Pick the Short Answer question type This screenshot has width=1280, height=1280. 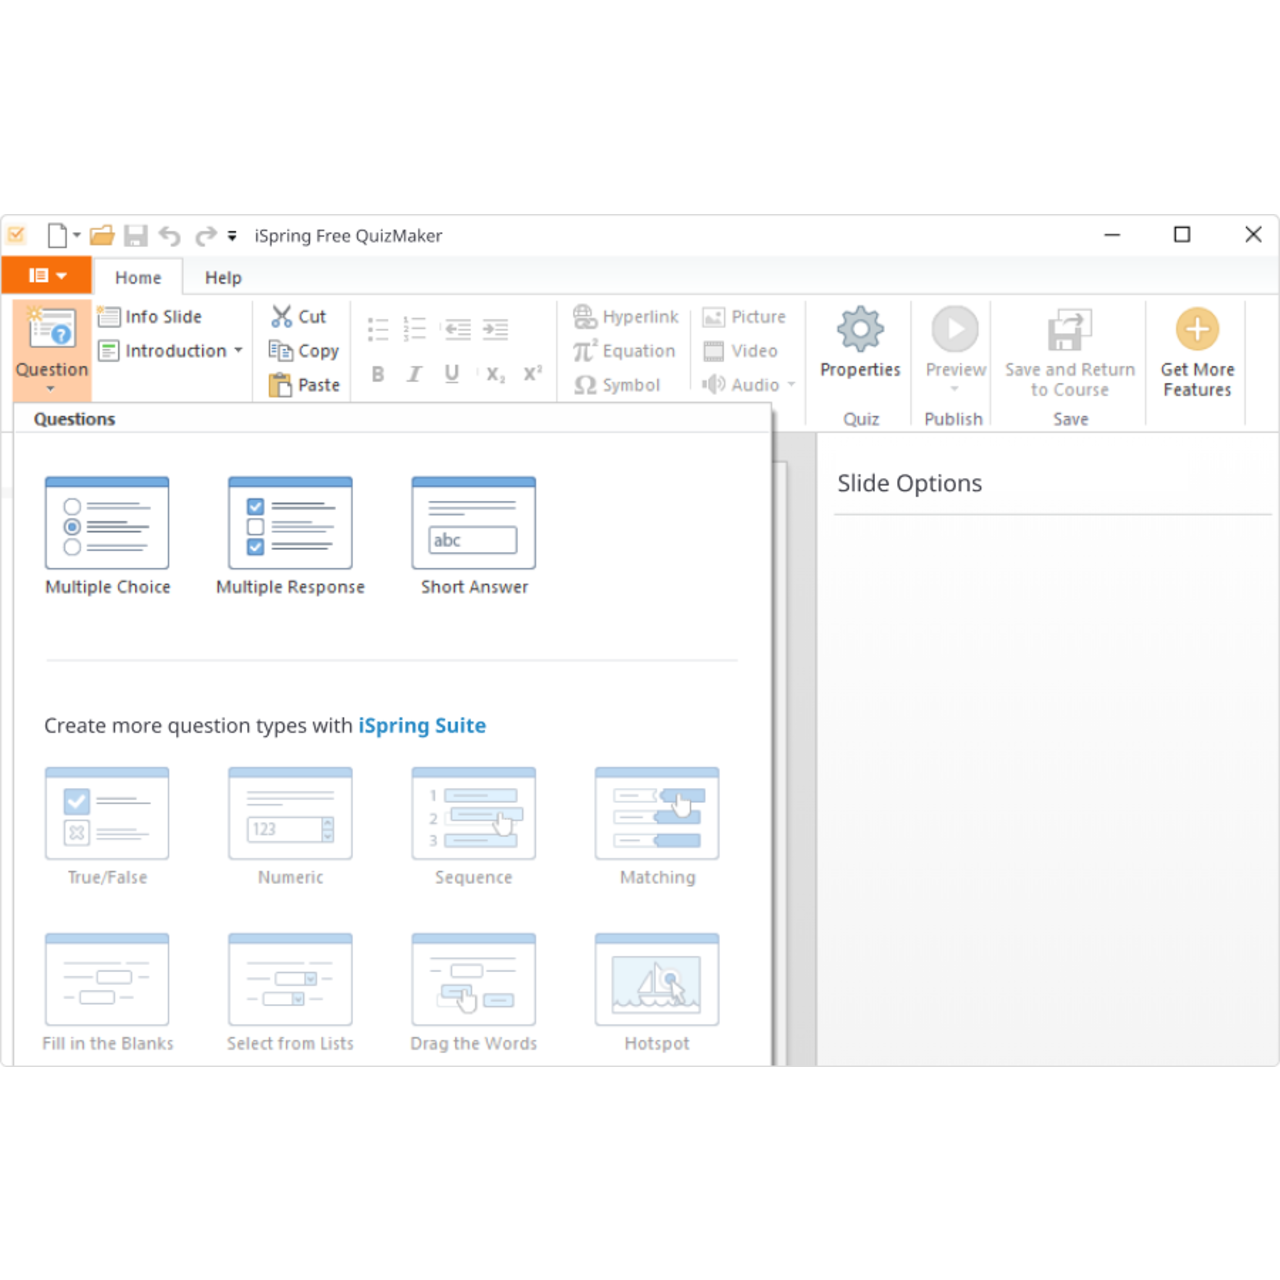pos(474,524)
